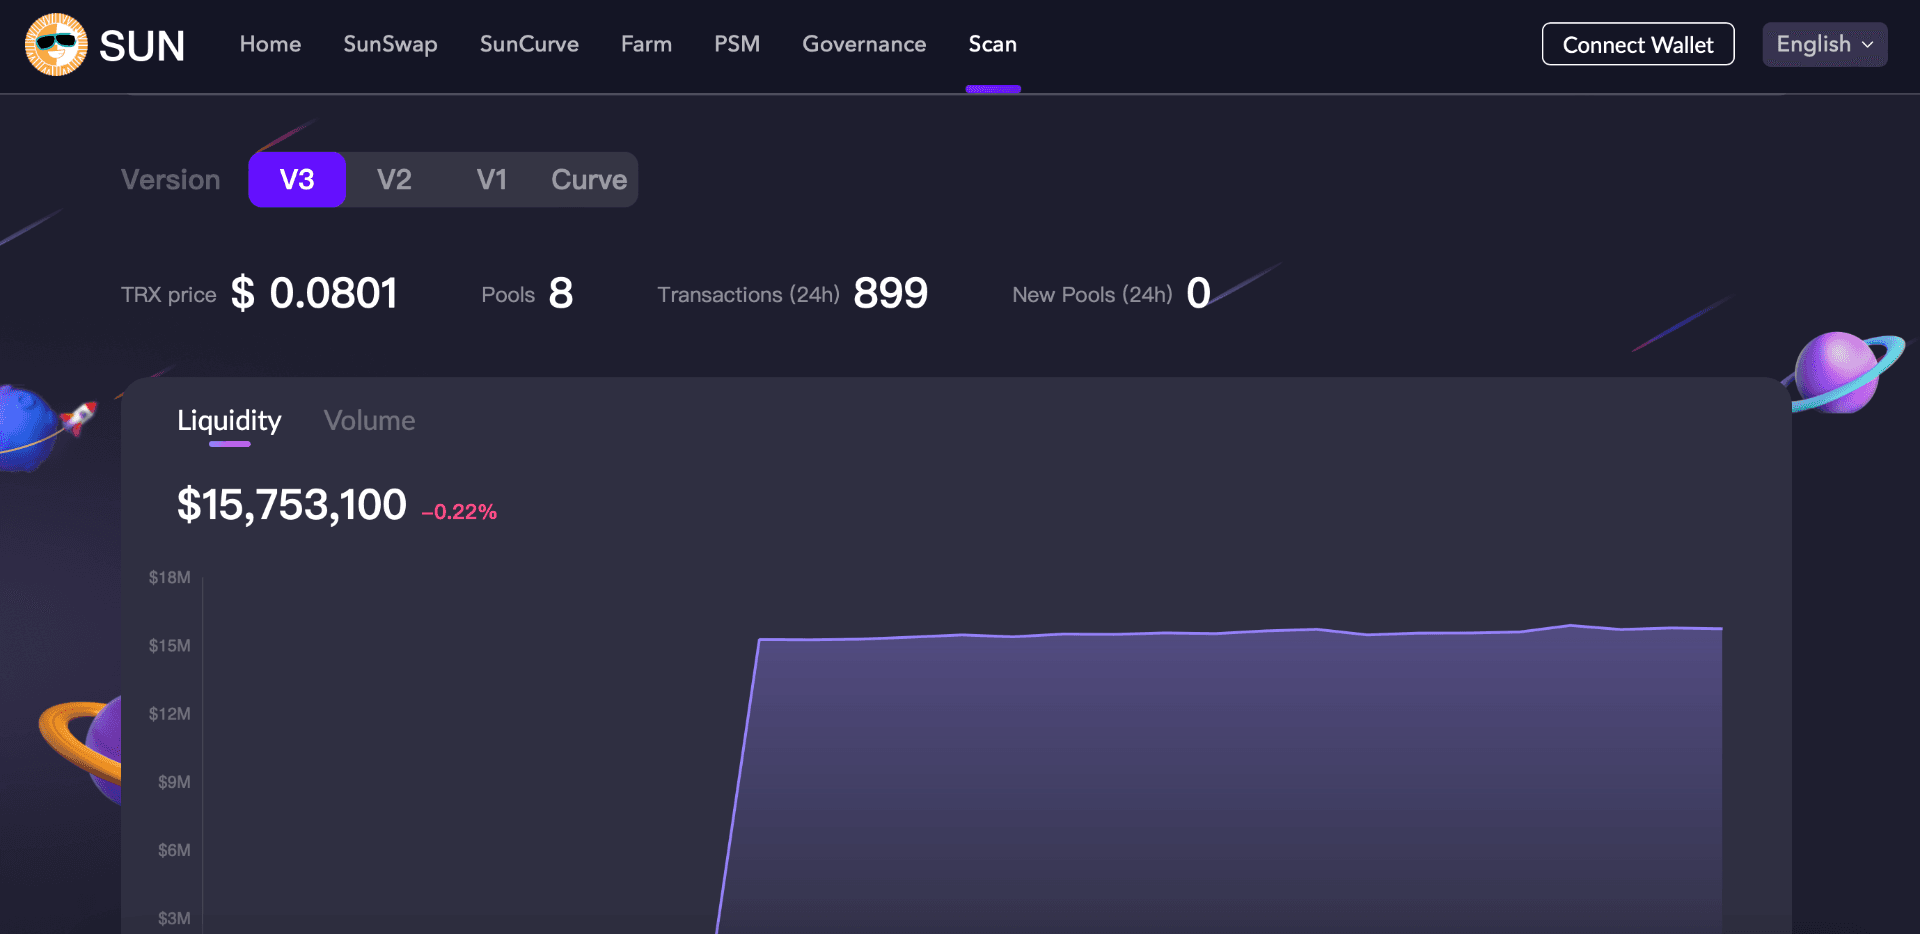Navigate to the Farm page
This screenshot has height=934, width=1920.
coord(646,44)
